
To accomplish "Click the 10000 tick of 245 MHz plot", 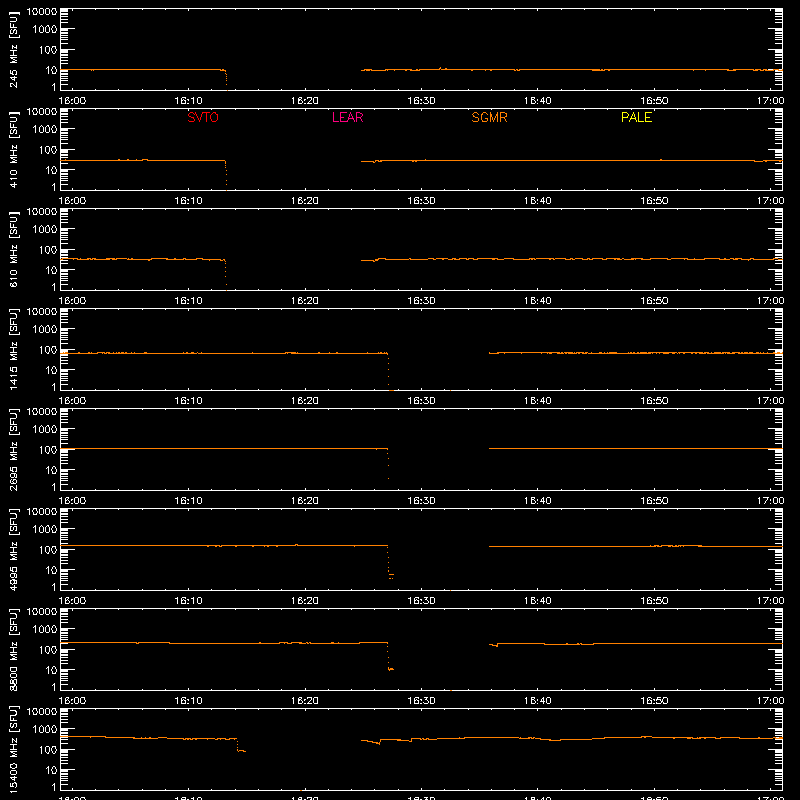I will pos(42,11).
